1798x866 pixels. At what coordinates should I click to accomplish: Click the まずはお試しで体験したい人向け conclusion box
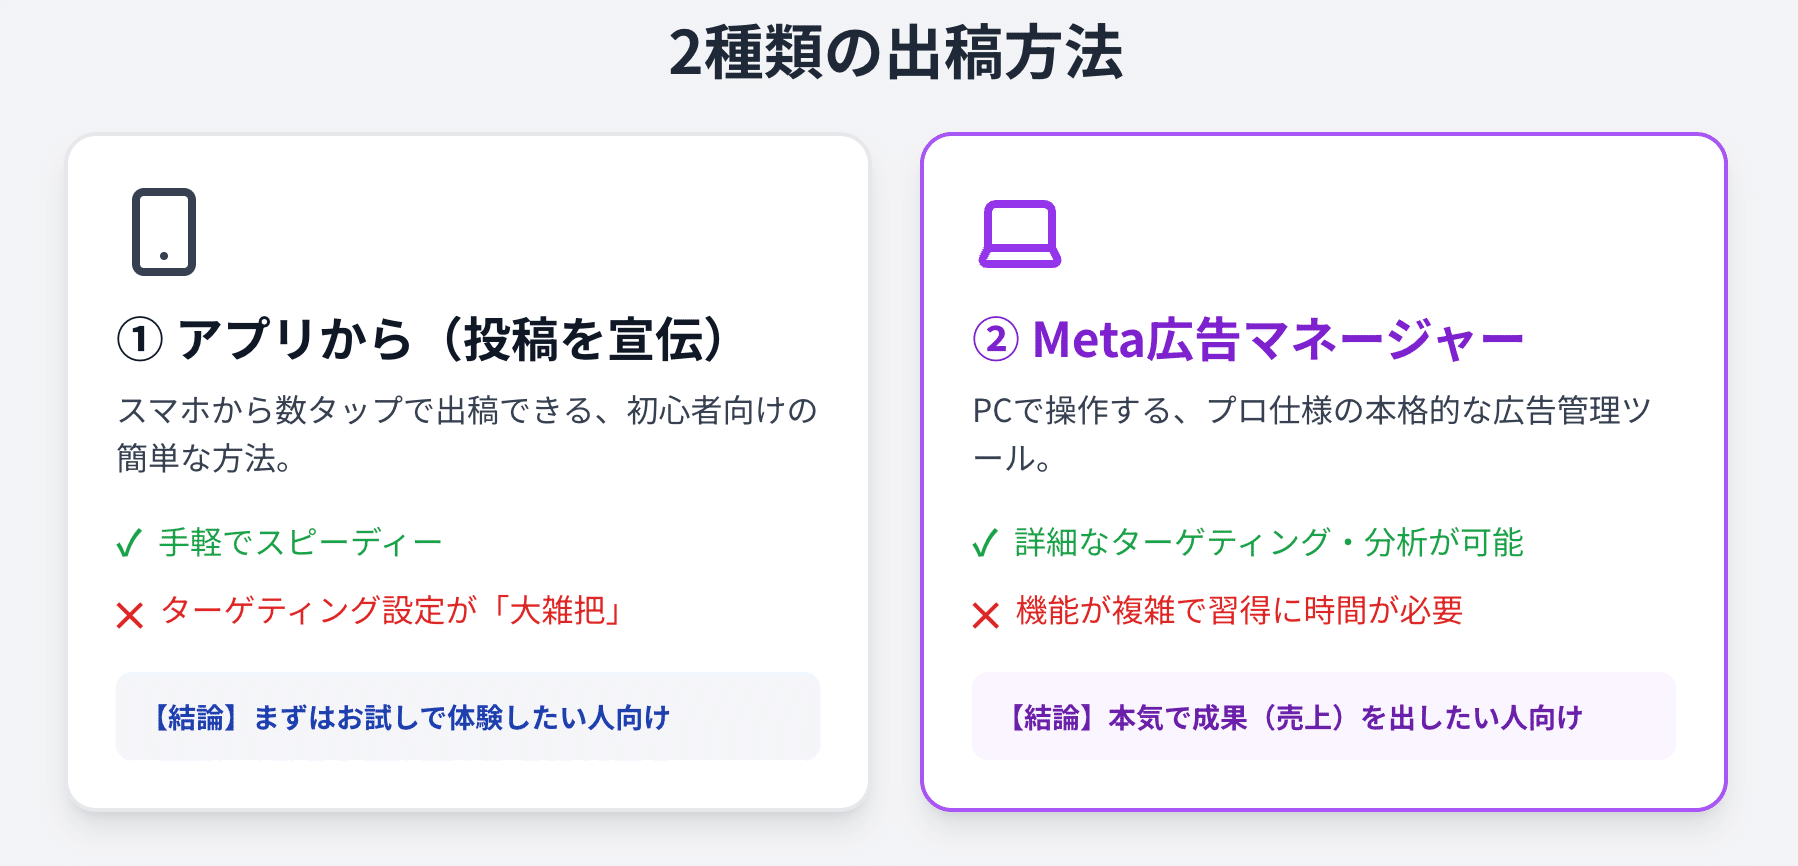point(468,717)
